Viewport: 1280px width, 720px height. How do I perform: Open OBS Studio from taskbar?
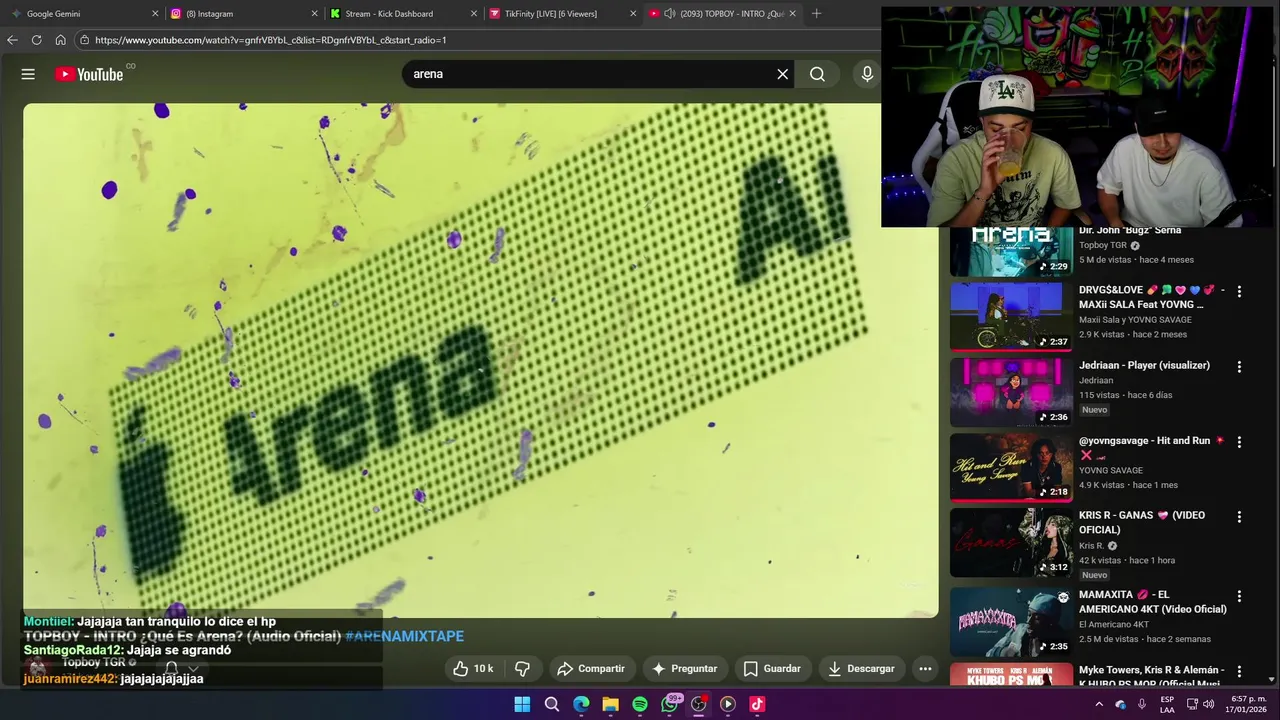(x=699, y=704)
